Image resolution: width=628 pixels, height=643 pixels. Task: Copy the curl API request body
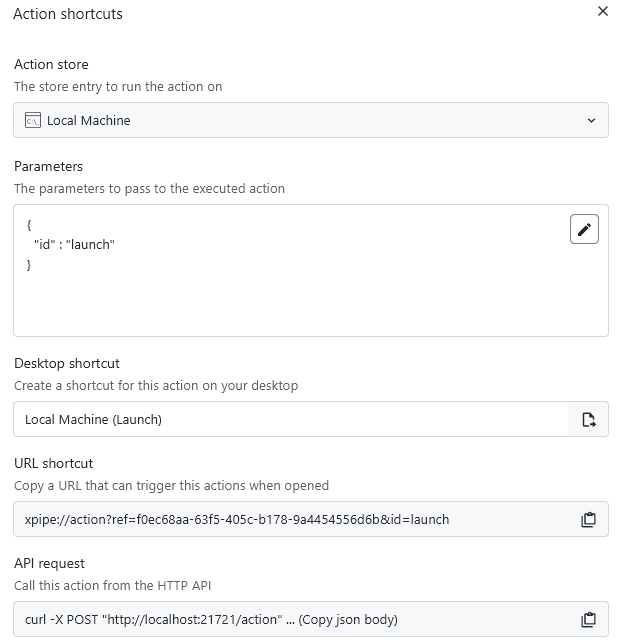pos(589,620)
